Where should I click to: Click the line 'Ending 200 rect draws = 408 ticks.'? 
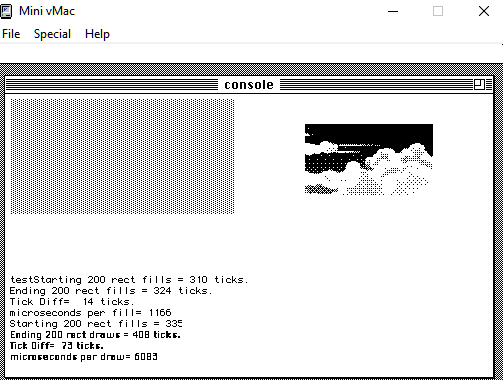coord(95,335)
